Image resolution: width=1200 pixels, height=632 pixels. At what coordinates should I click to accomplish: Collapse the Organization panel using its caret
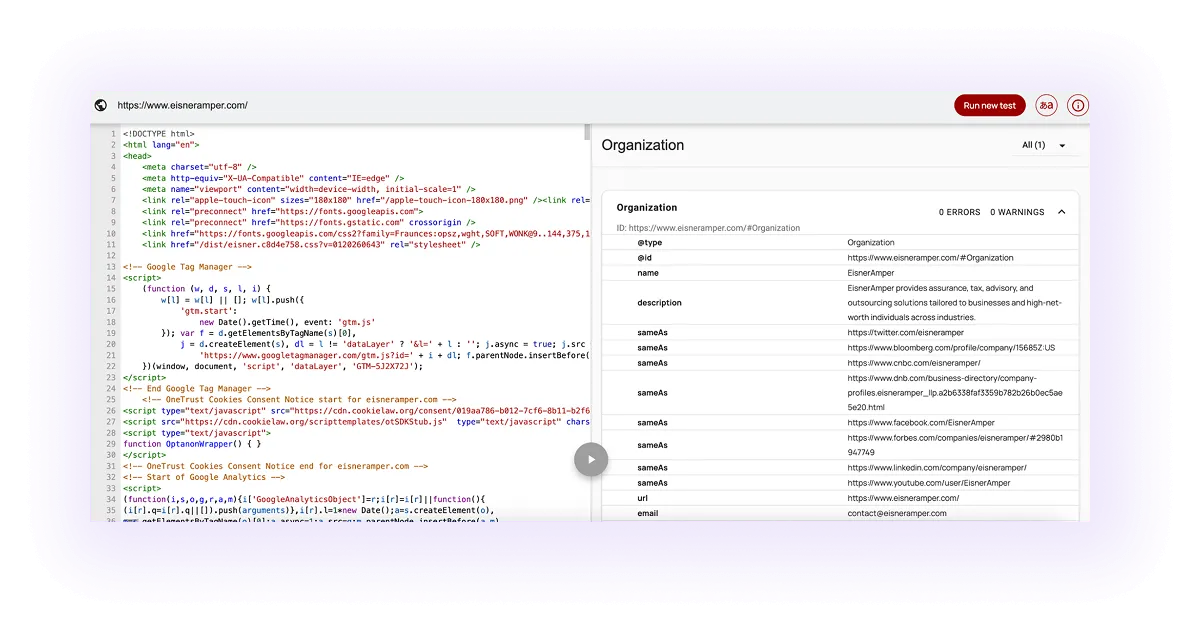click(1062, 211)
